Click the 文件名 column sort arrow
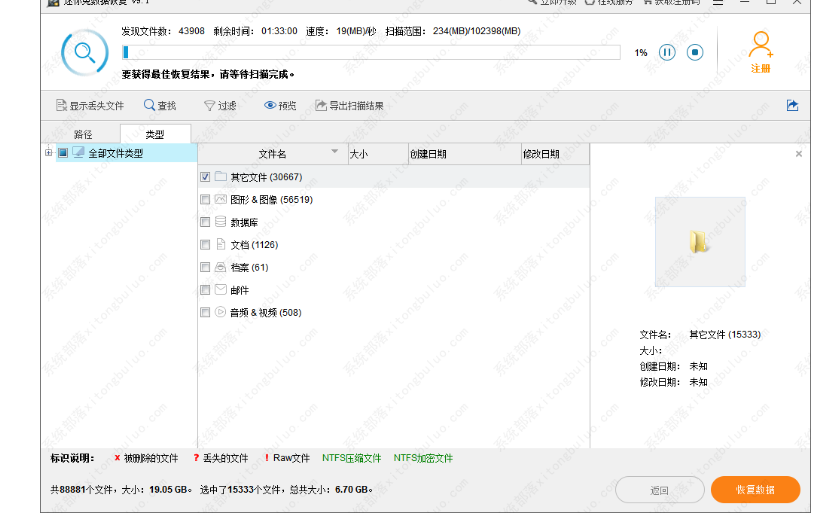820x524 pixels. [335, 152]
